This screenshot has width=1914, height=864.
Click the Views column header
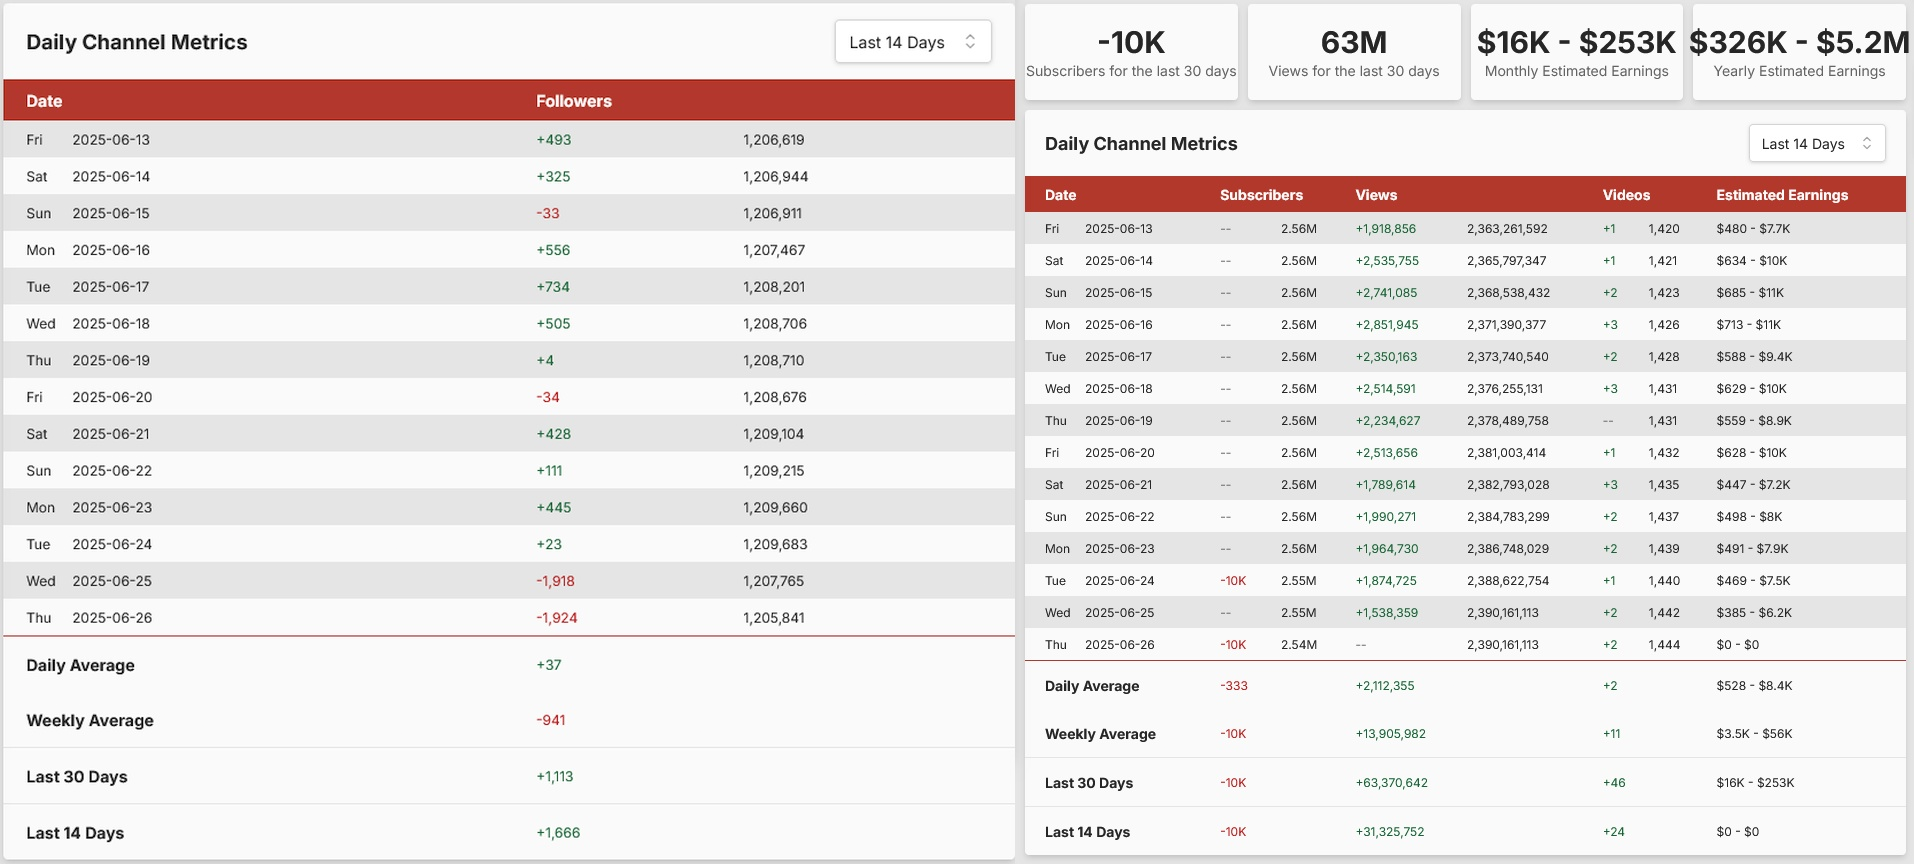1376,195
